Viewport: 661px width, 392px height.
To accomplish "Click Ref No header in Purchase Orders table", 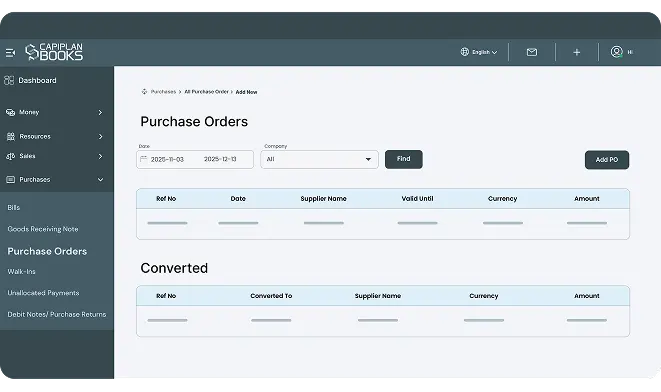I will pyautogui.click(x=166, y=199).
